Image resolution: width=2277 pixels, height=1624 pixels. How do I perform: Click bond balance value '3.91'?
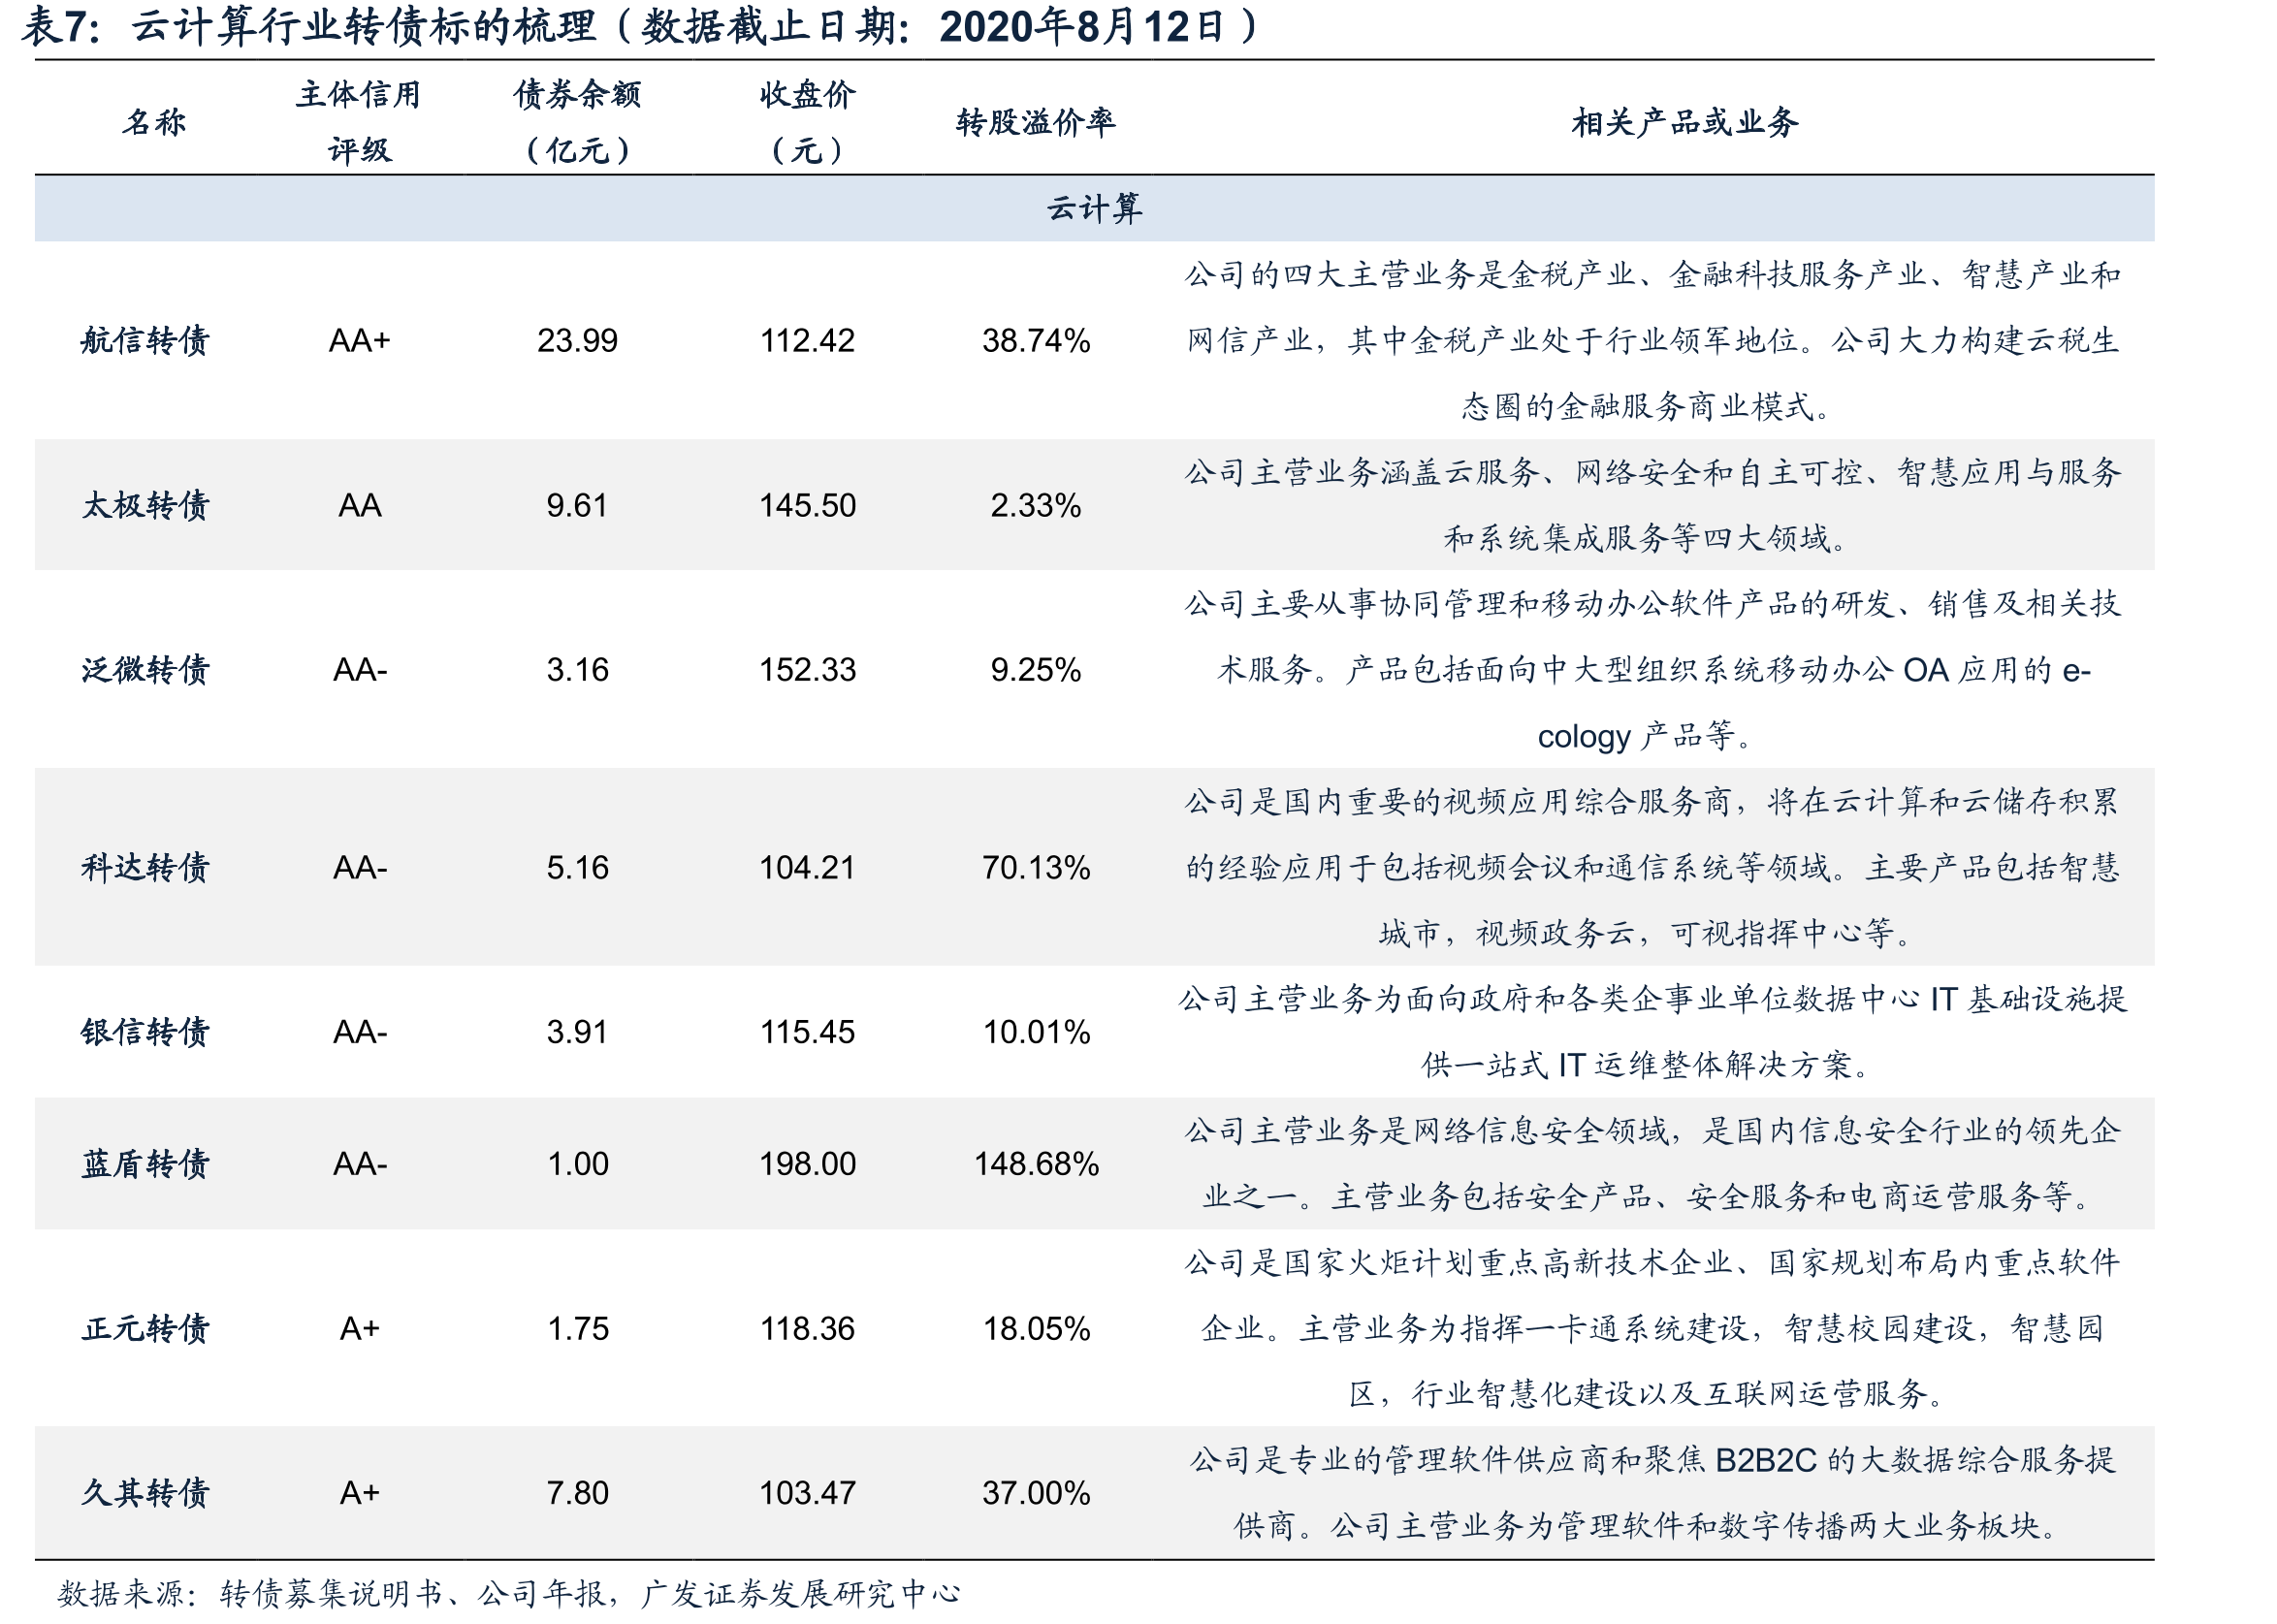pos(577,1032)
